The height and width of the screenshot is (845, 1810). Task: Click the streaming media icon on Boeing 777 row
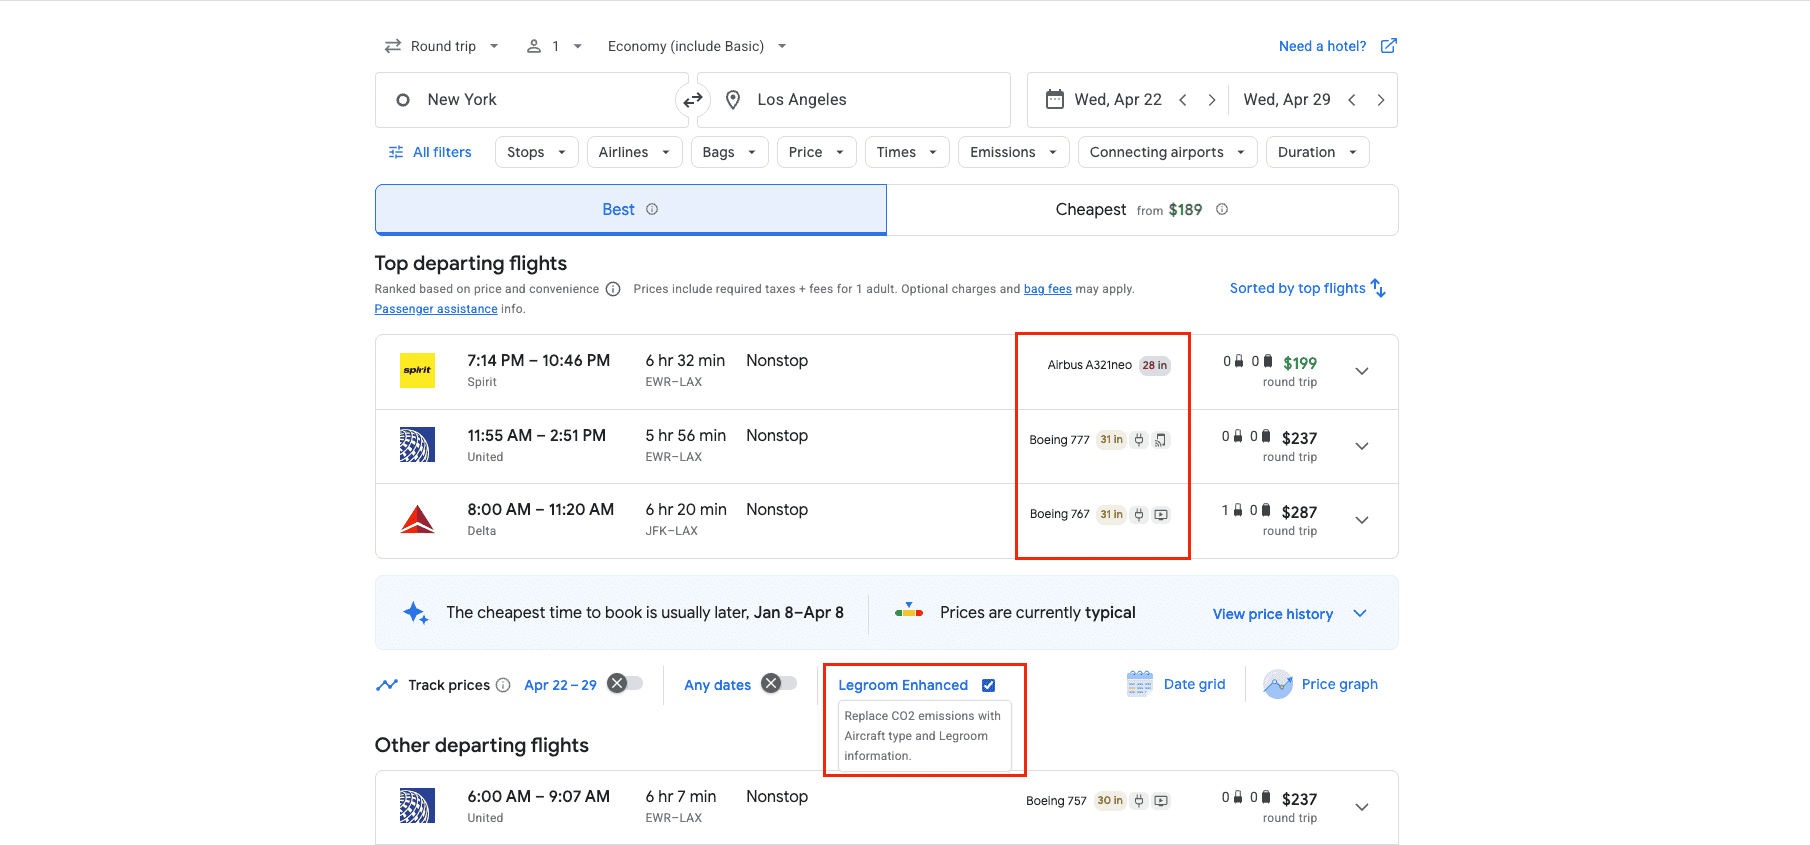[1161, 440]
